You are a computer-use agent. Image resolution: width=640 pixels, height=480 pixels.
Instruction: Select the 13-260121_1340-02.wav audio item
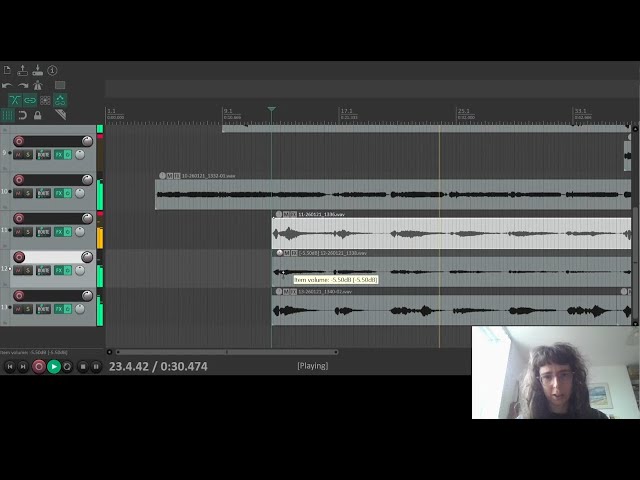tap(451, 311)
